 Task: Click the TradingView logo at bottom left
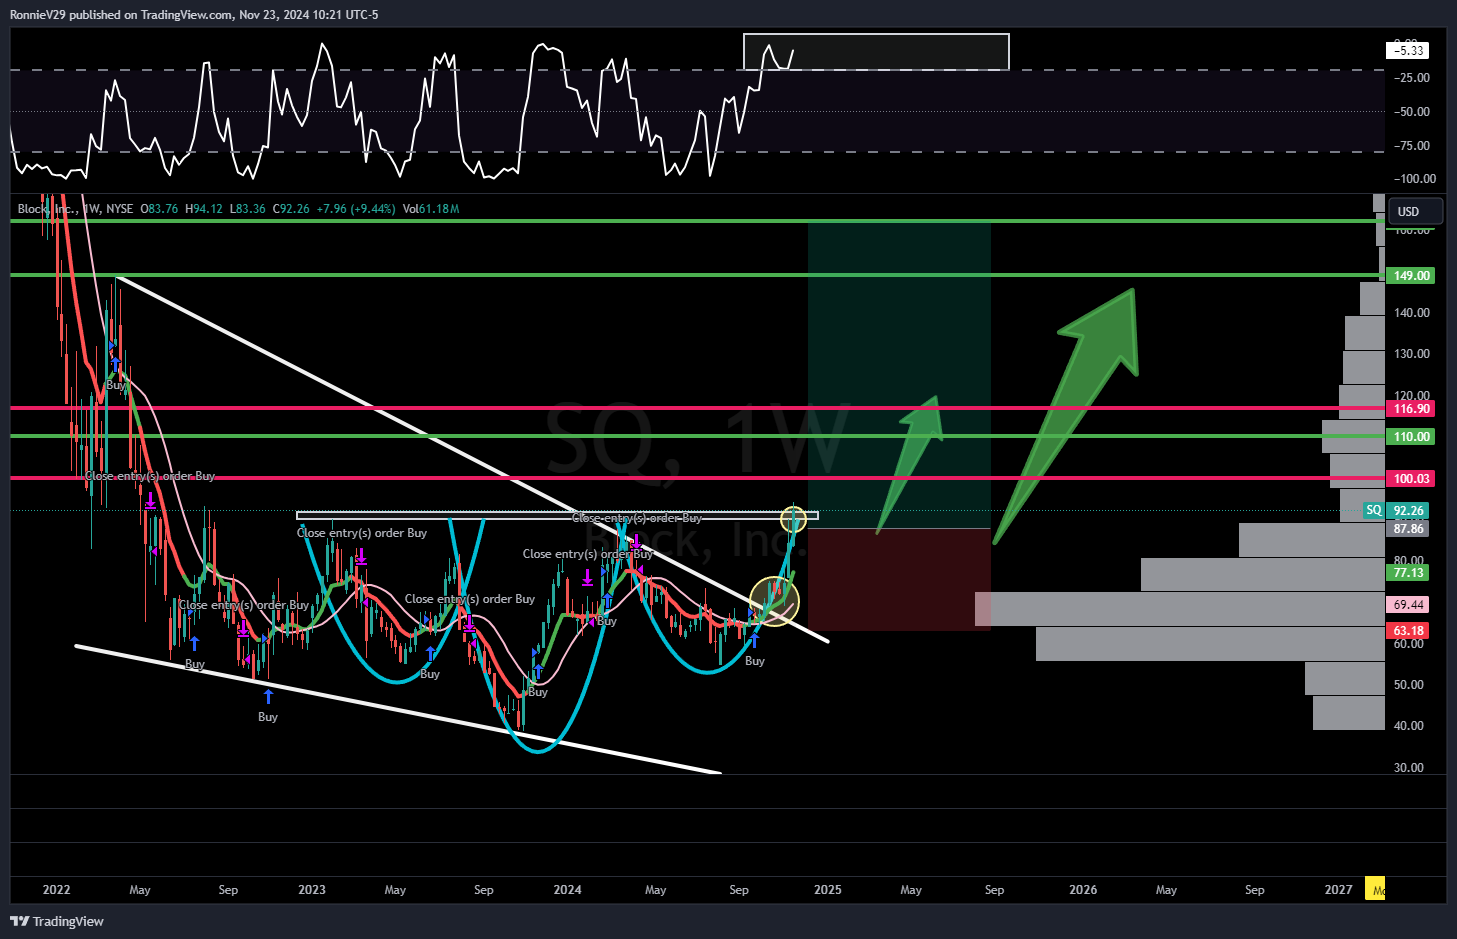point(57,921)
